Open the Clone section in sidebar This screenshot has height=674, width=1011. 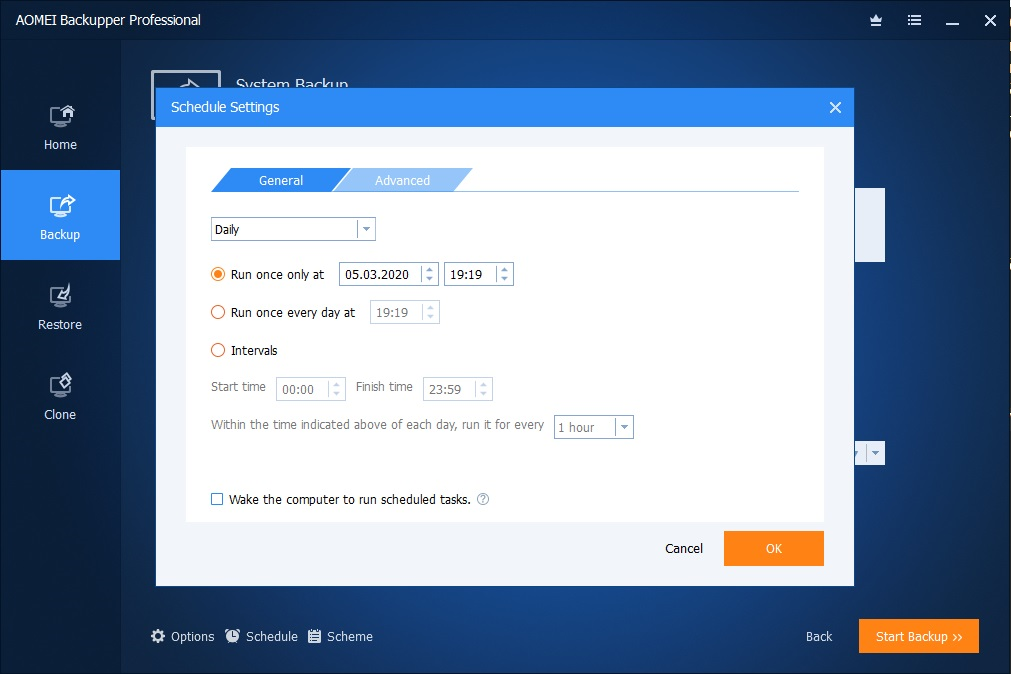(60, 397)
